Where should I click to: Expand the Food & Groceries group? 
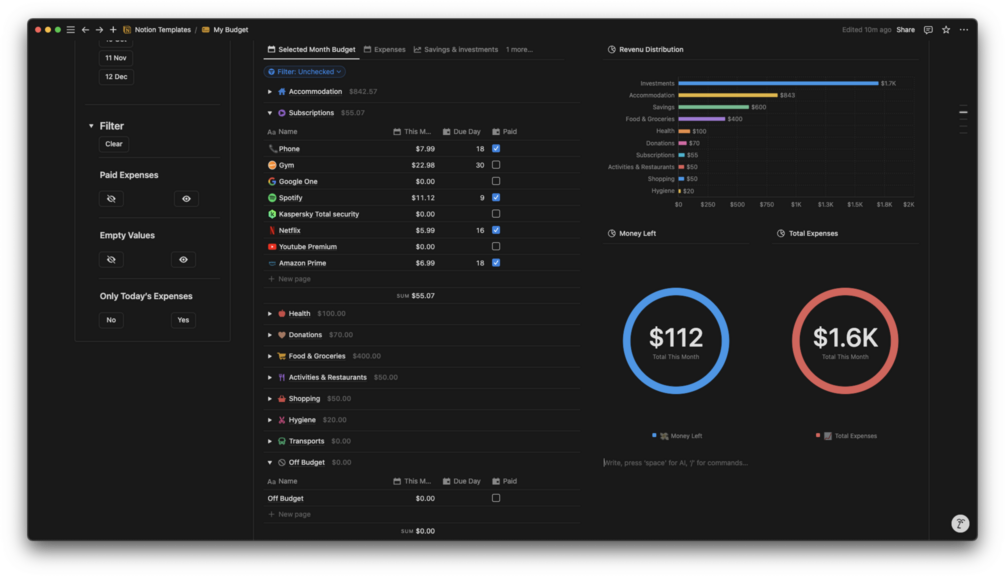270,356
